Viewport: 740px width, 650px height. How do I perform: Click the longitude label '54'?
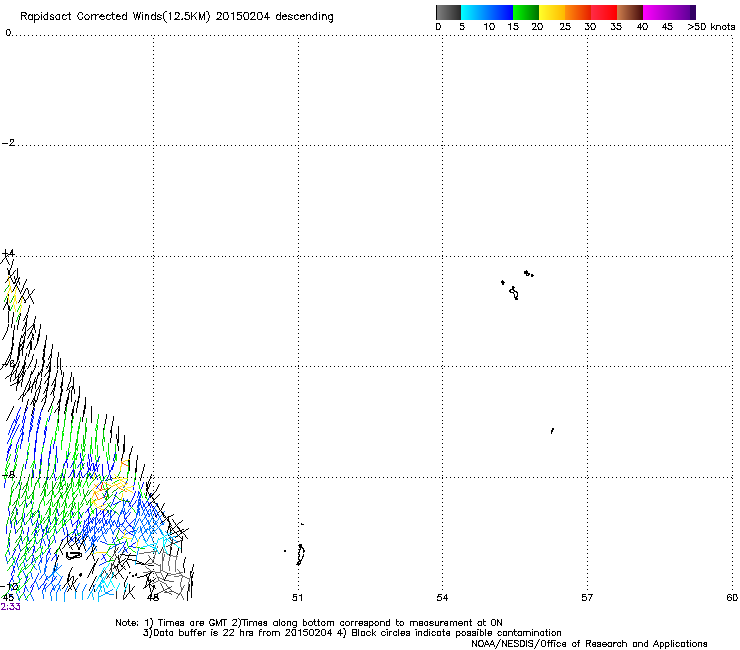(442, 598)
